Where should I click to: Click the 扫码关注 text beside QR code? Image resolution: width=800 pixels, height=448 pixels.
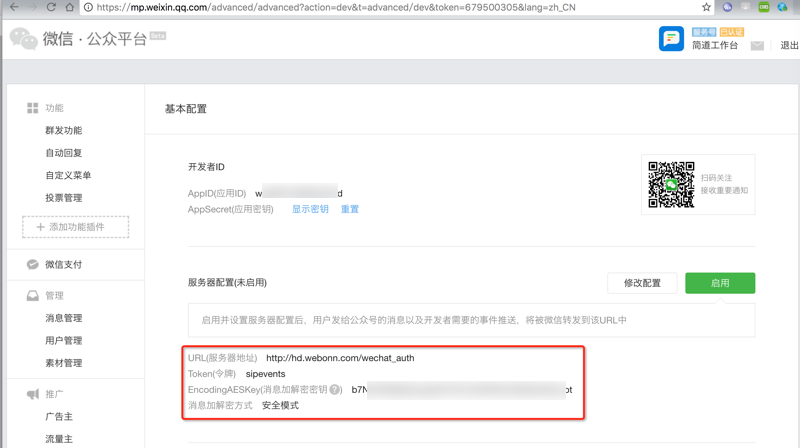tap(716, 178)
